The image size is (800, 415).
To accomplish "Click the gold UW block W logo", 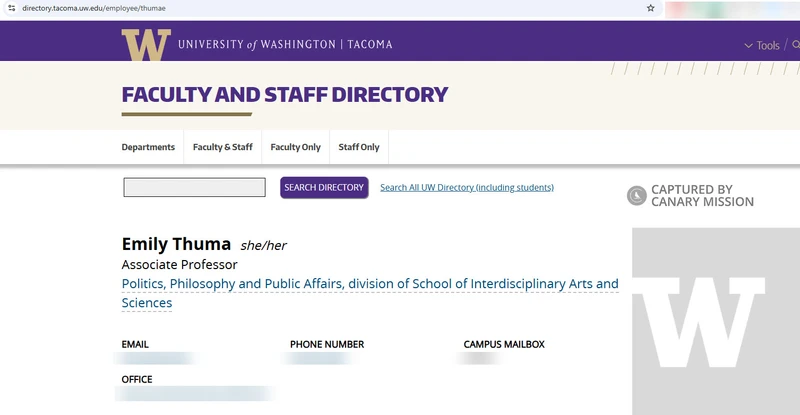I will click(x=146, y=45).
